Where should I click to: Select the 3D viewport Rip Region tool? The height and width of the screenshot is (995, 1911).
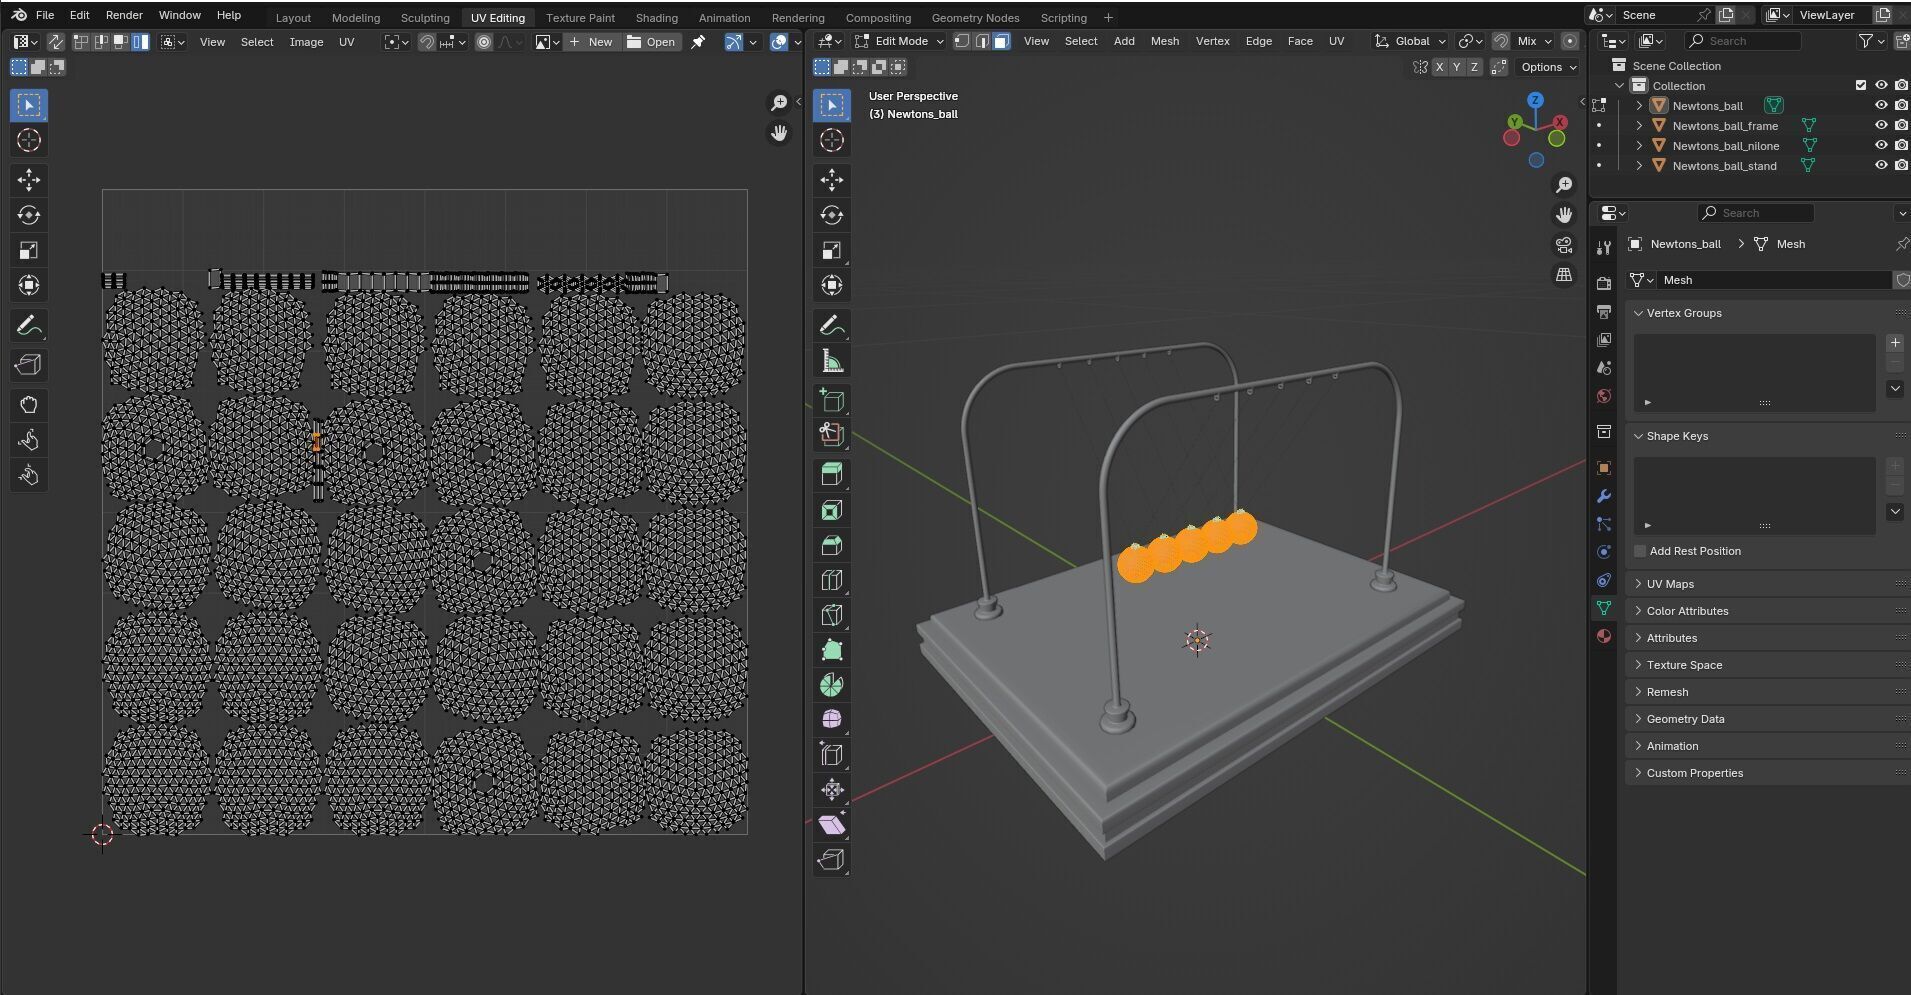[x=832, y=860]
